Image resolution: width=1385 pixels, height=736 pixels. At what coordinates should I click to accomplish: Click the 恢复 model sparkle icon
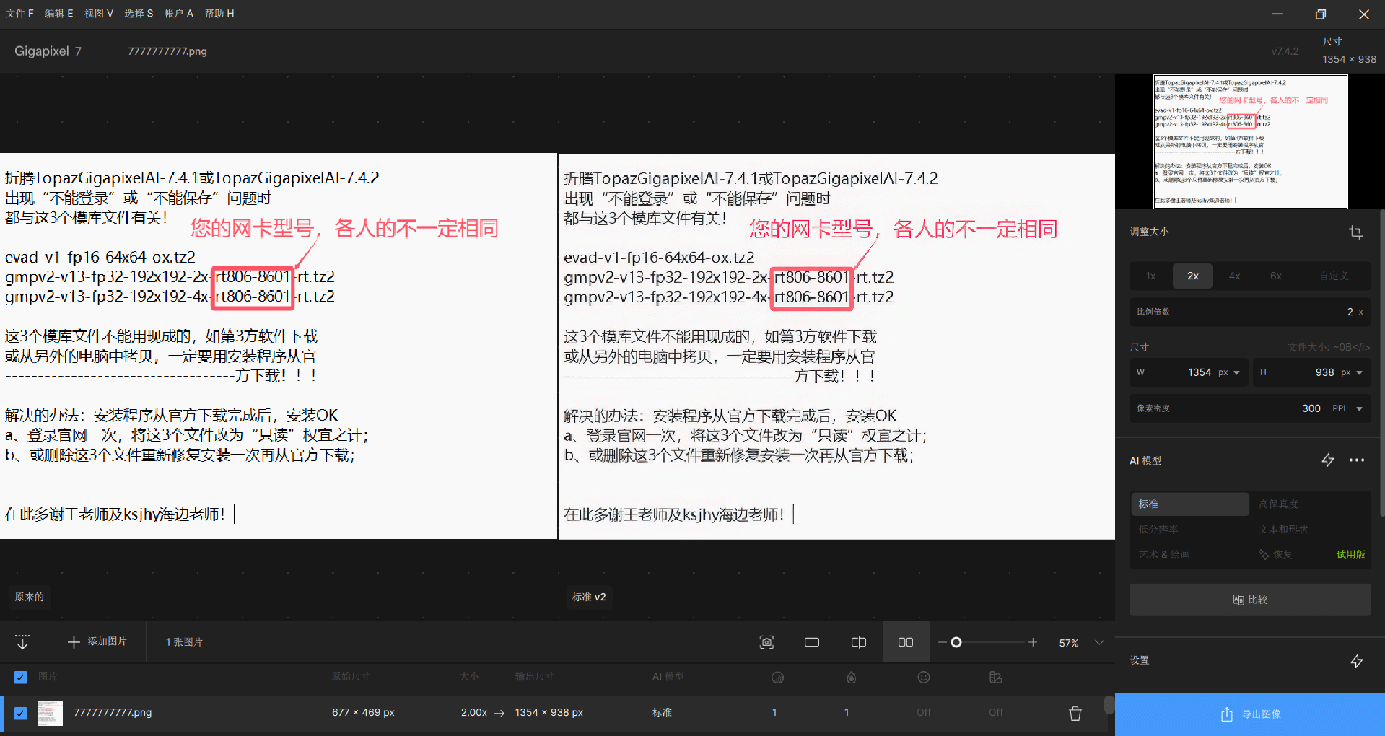coord(1264,554)
